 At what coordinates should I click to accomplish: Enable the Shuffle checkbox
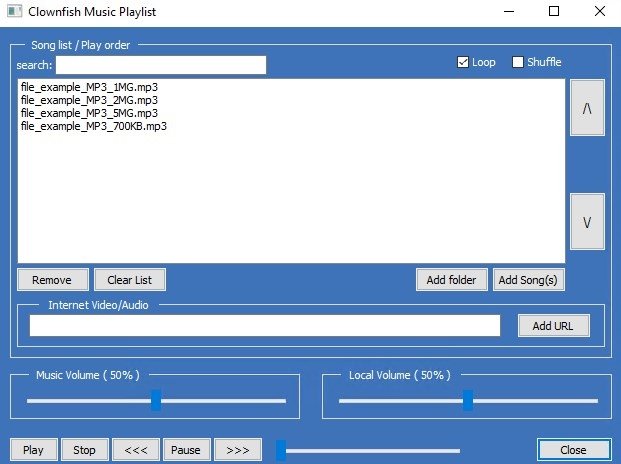[518, 62]
